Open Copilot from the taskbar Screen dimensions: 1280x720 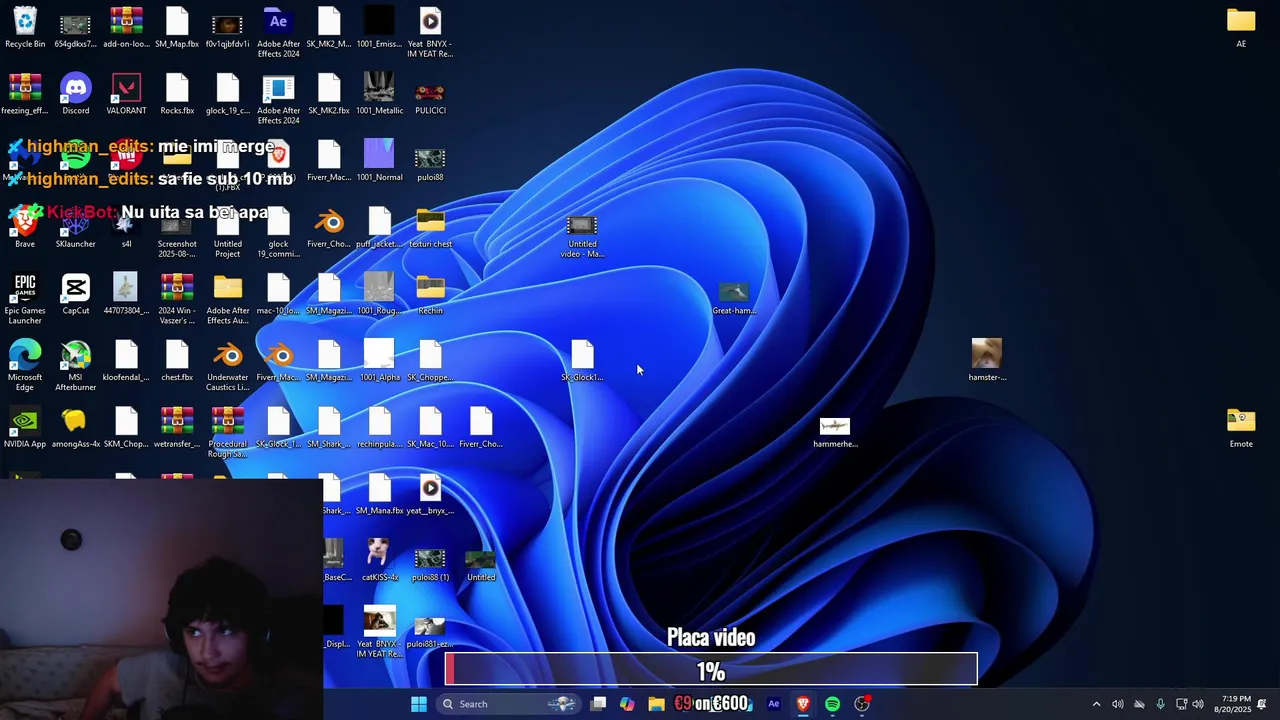[x=627, y=704]
